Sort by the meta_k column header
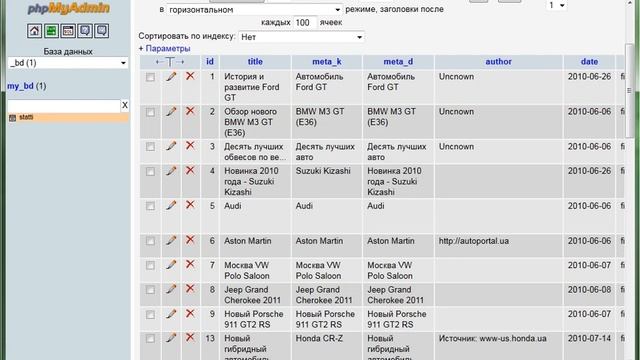The width and height of the screenshot is (640, 360). pyautogui.click(x=327, y=62)
